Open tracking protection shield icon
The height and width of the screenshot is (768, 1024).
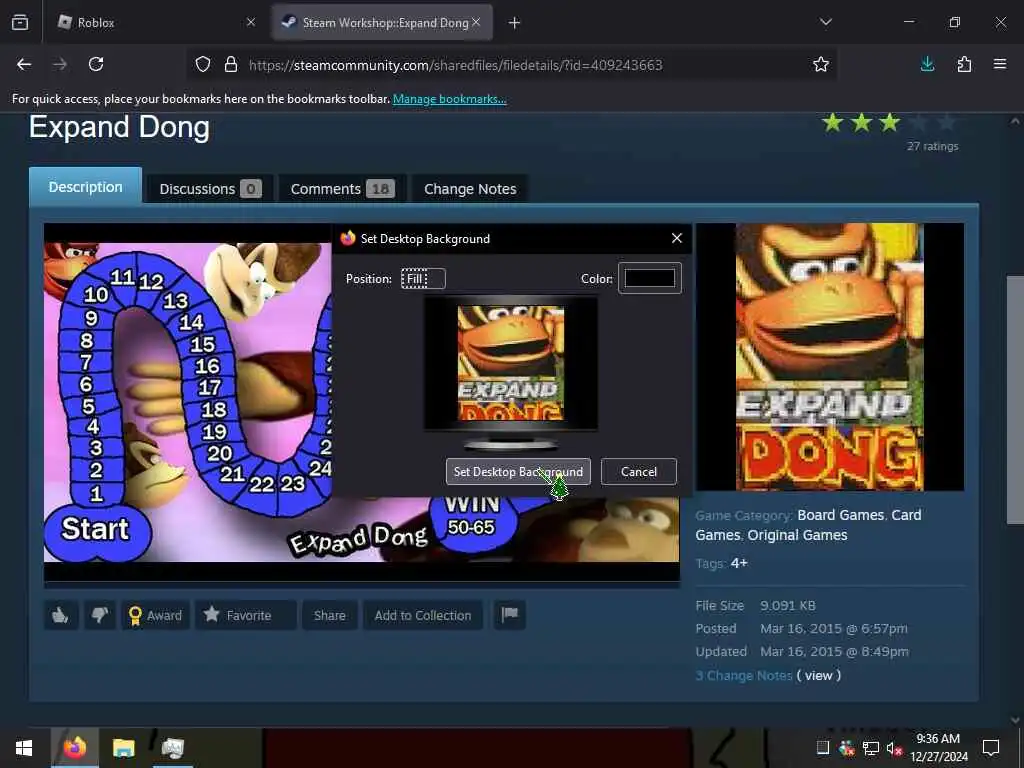203,65
